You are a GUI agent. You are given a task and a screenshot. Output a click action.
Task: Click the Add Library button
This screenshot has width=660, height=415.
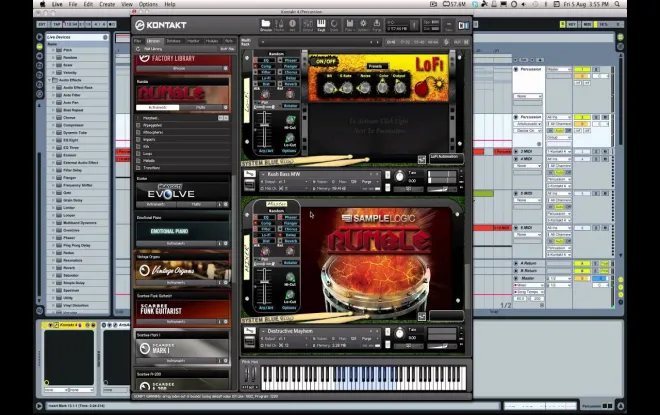[154, 49]
